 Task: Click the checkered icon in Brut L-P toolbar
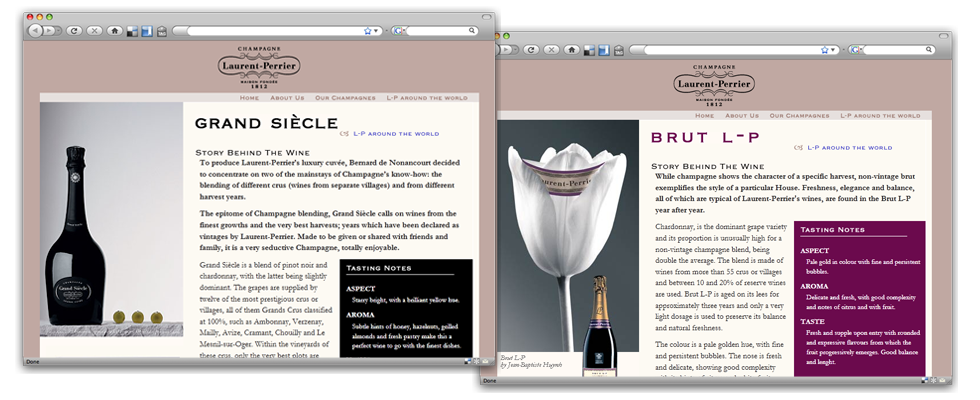coord(588,49)
